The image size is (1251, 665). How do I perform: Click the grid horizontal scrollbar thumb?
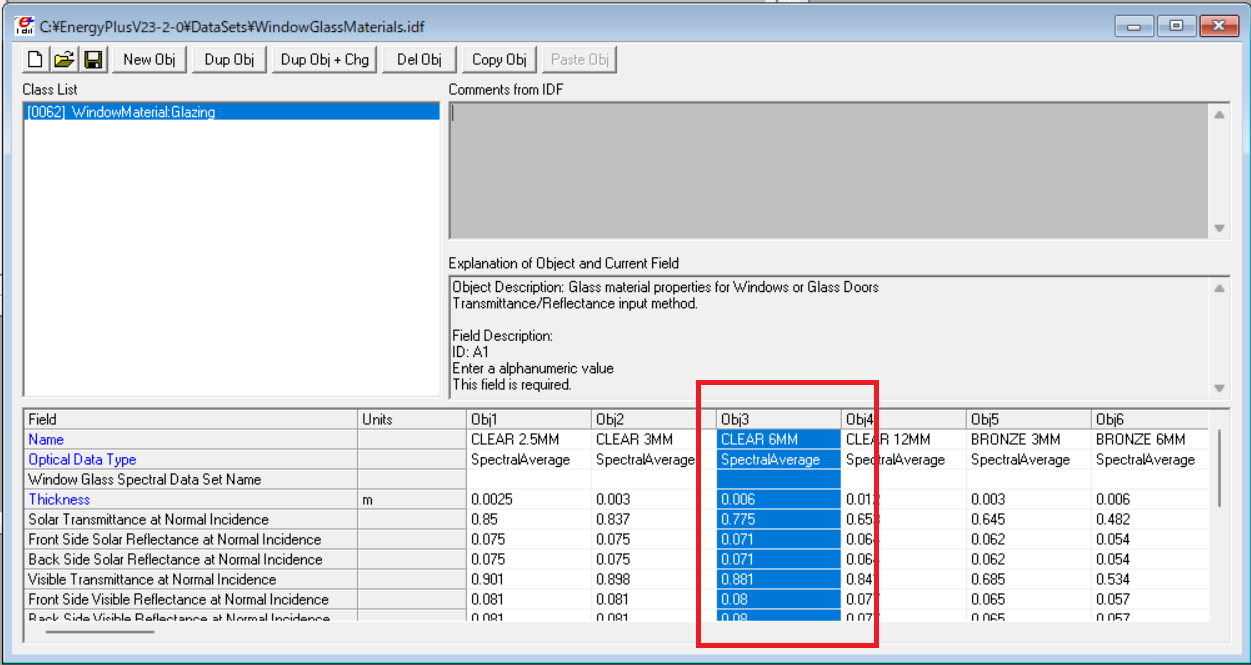(101, 631)
